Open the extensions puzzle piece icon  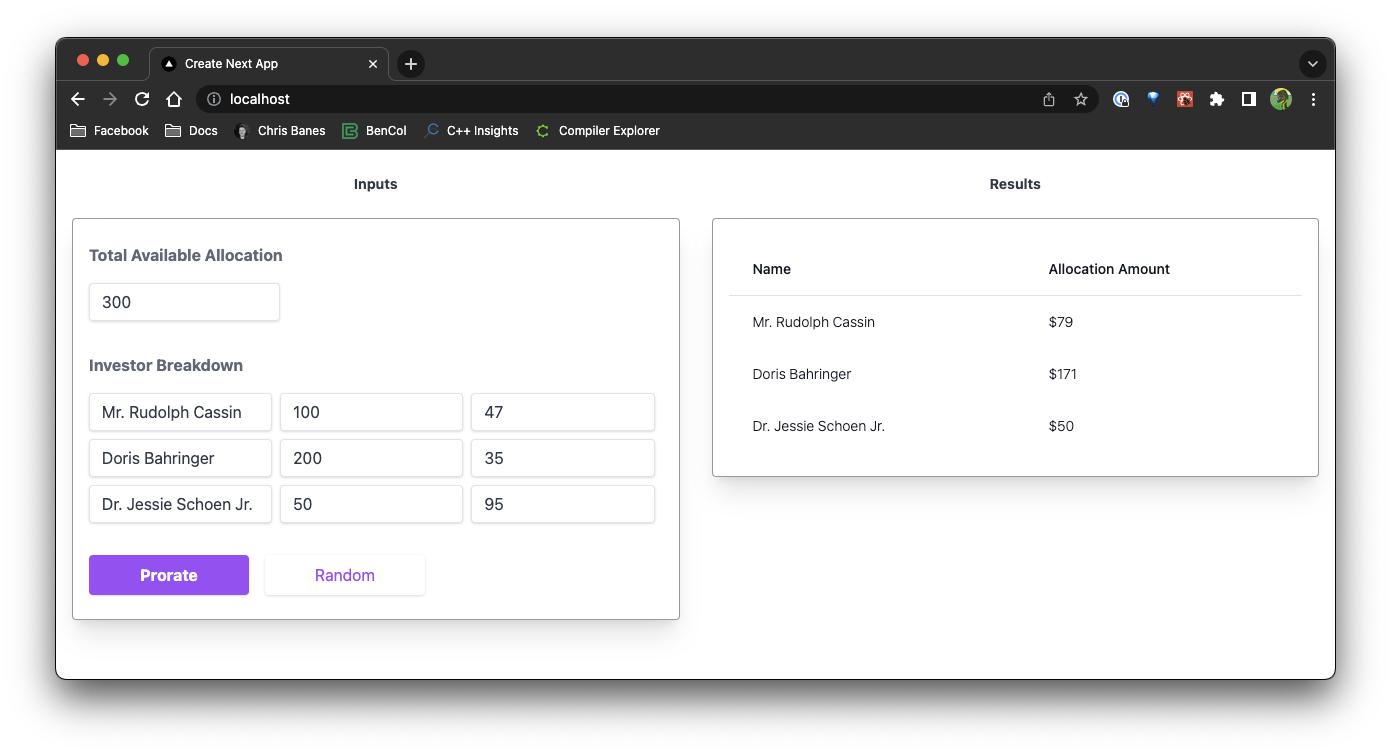tap(1217, 99)
